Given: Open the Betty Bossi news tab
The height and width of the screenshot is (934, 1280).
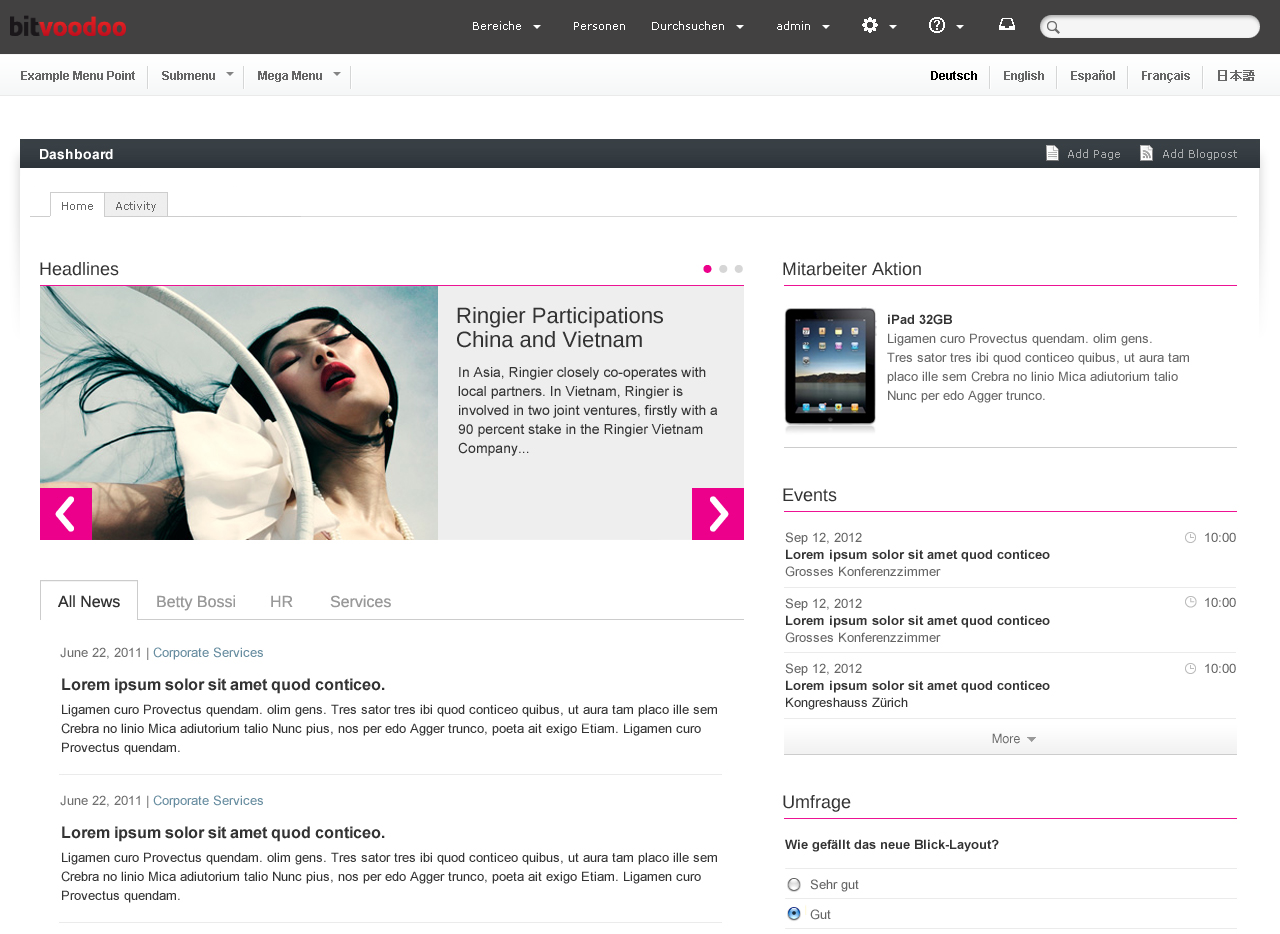Looking at the screenshot, I should [196, 601].
